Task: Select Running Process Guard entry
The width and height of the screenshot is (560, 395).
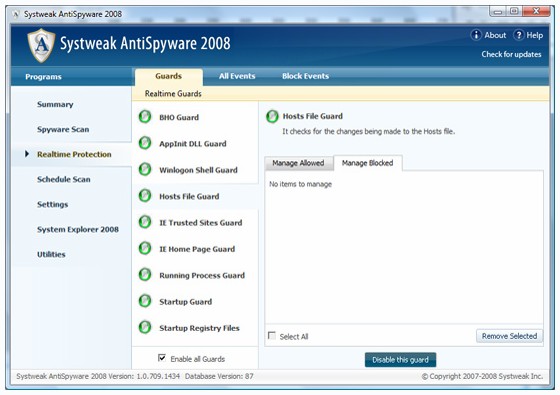Action: [202, 275]
